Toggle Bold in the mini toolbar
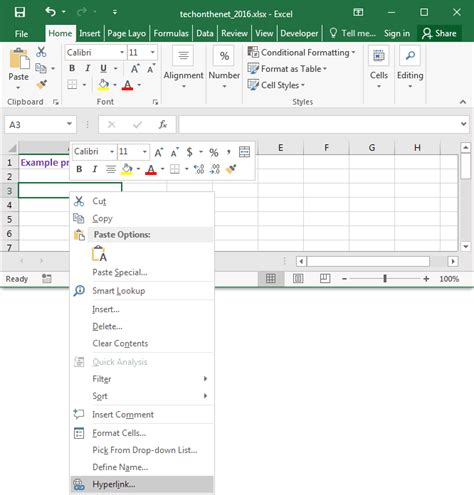Image resolution: width=474 pixels, height=495 pixels. coord(79,169)
